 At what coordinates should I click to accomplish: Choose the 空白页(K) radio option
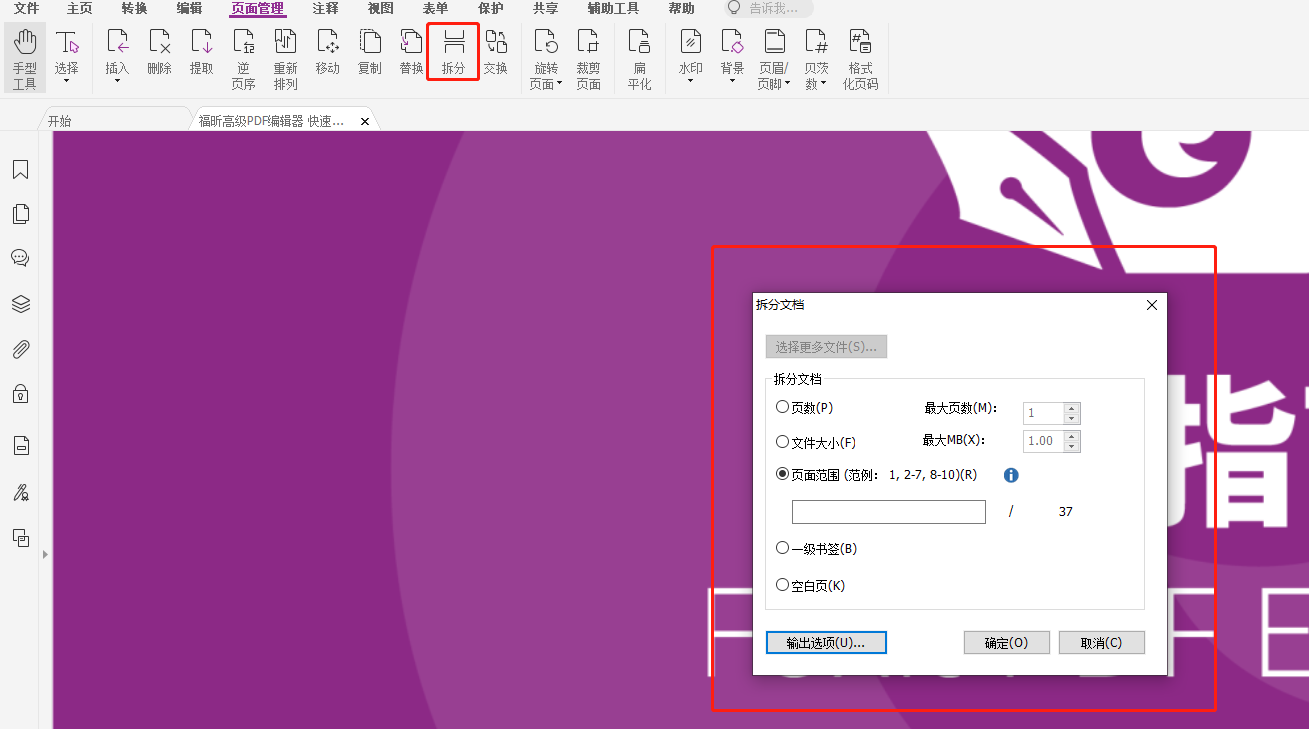[x=783, y=585]
